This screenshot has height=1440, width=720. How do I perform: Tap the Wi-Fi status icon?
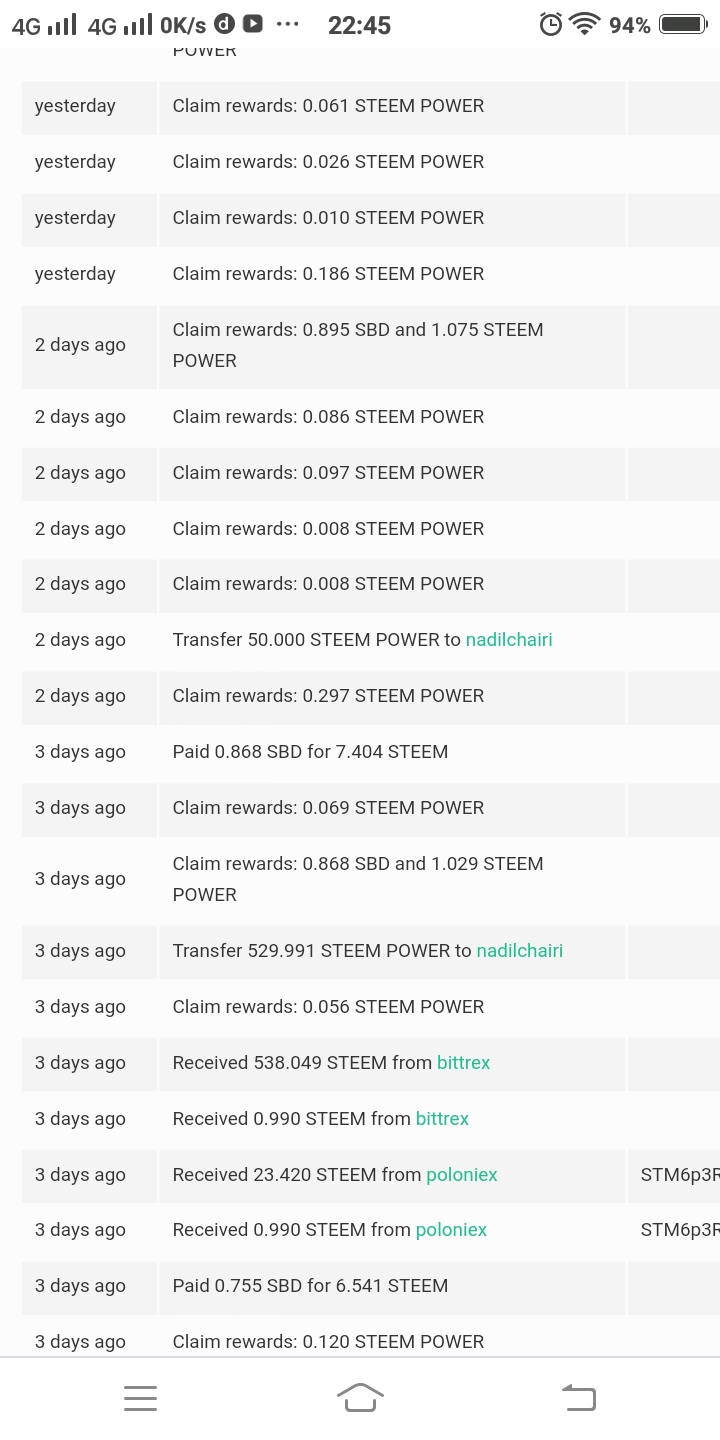tap(584, 25)
